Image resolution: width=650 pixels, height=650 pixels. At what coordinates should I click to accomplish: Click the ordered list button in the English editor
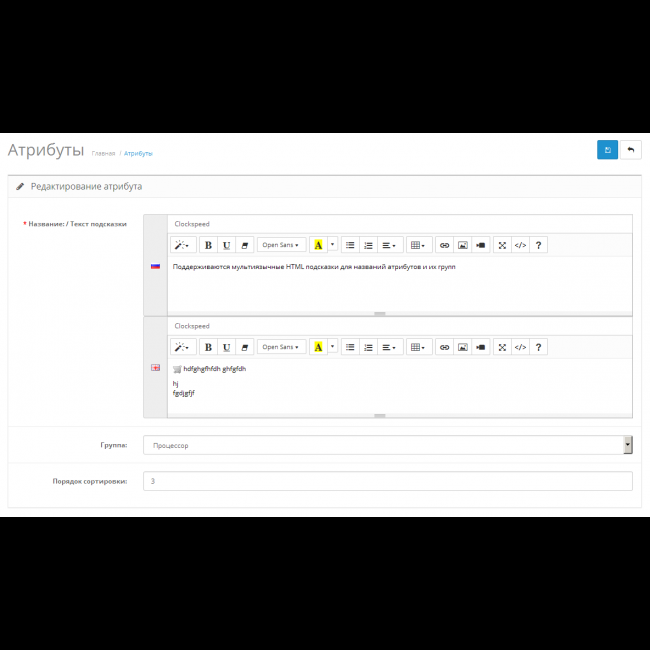point(368,347)
